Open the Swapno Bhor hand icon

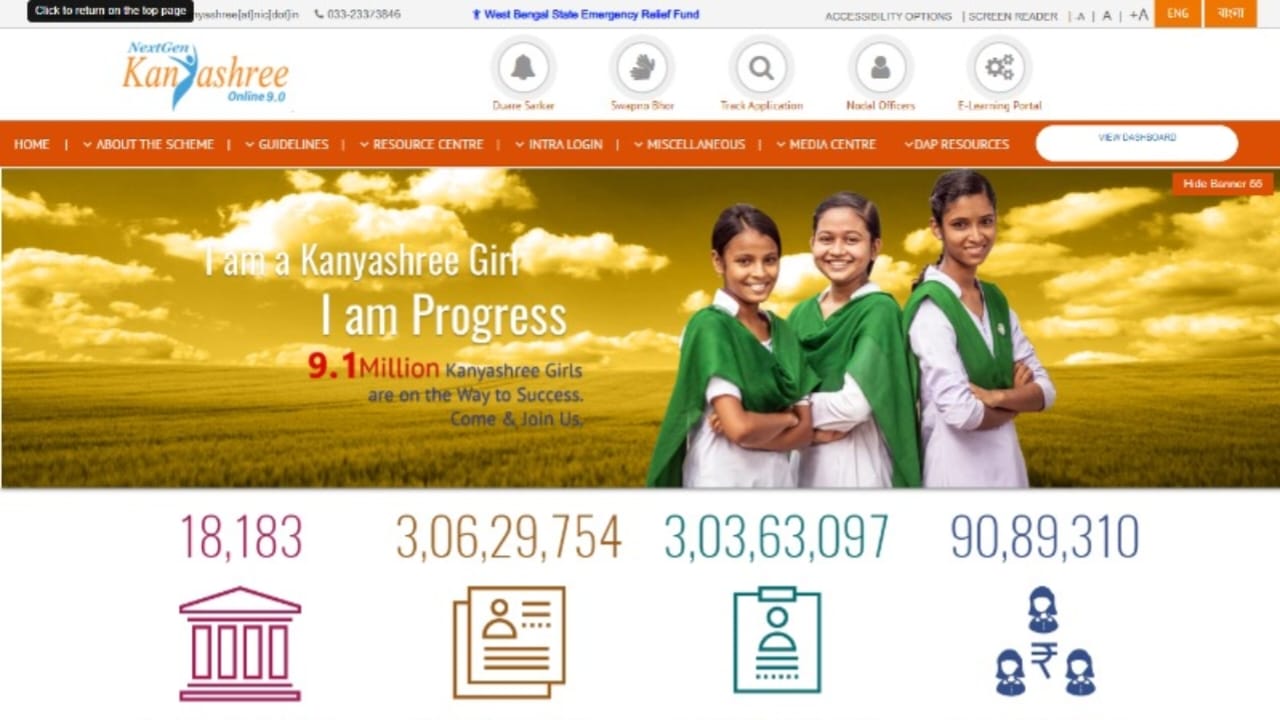click(x=642, y=68)
